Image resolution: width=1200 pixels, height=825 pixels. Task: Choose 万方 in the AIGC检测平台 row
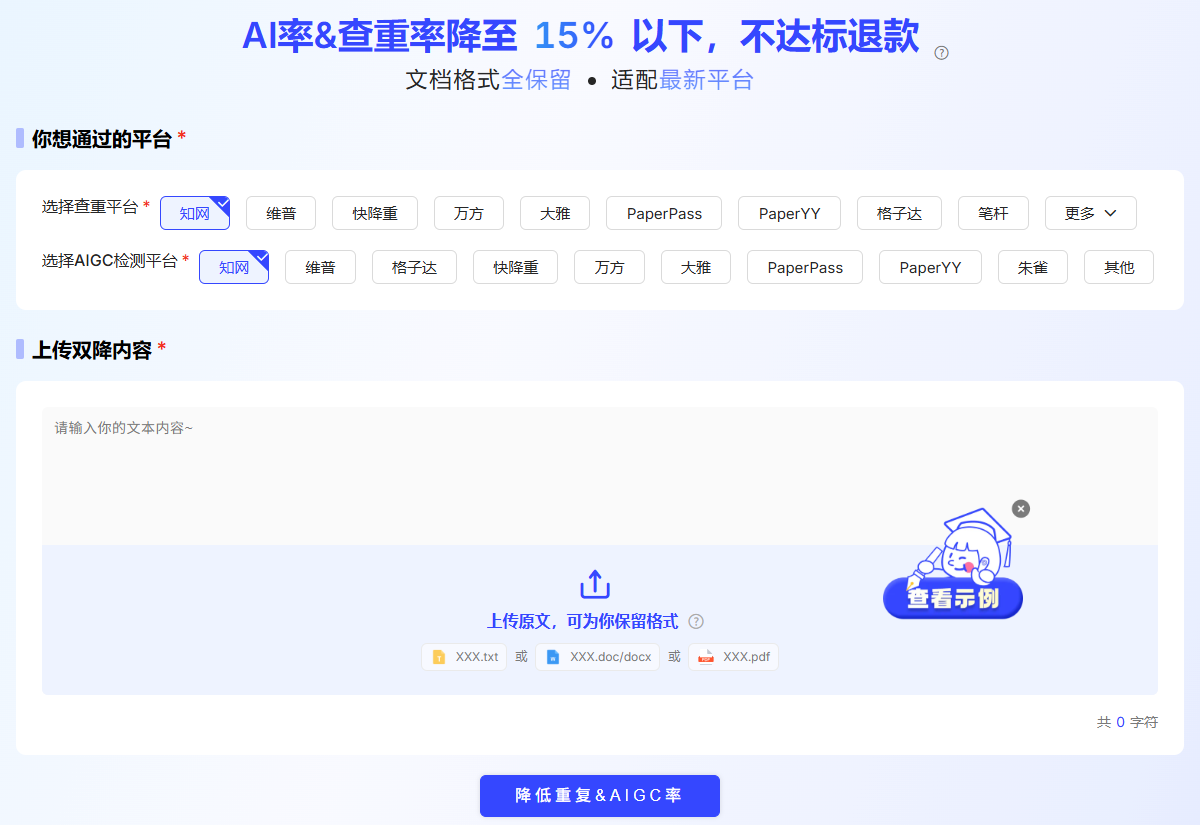(x=609, y=267)
